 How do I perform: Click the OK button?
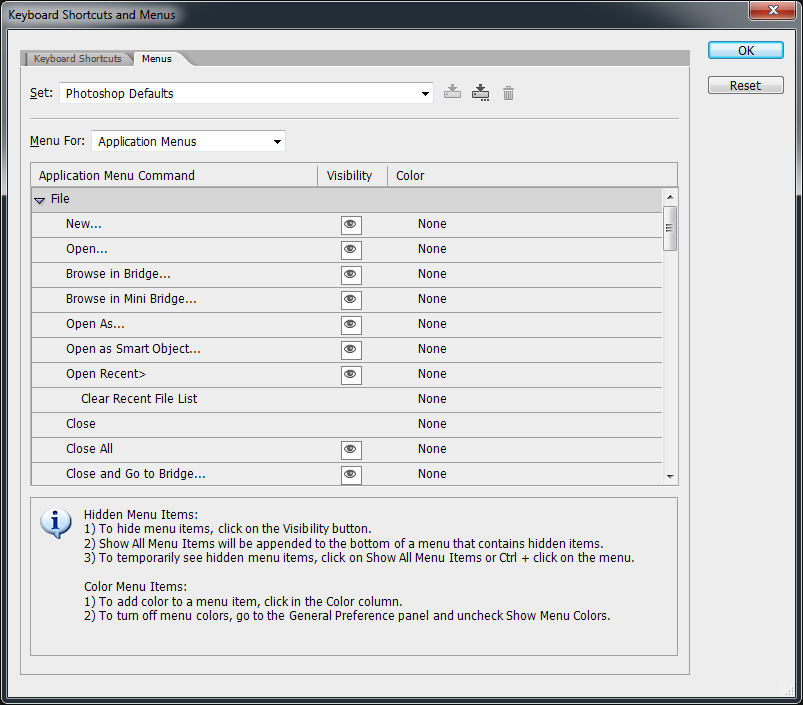(x=746, y=50)
